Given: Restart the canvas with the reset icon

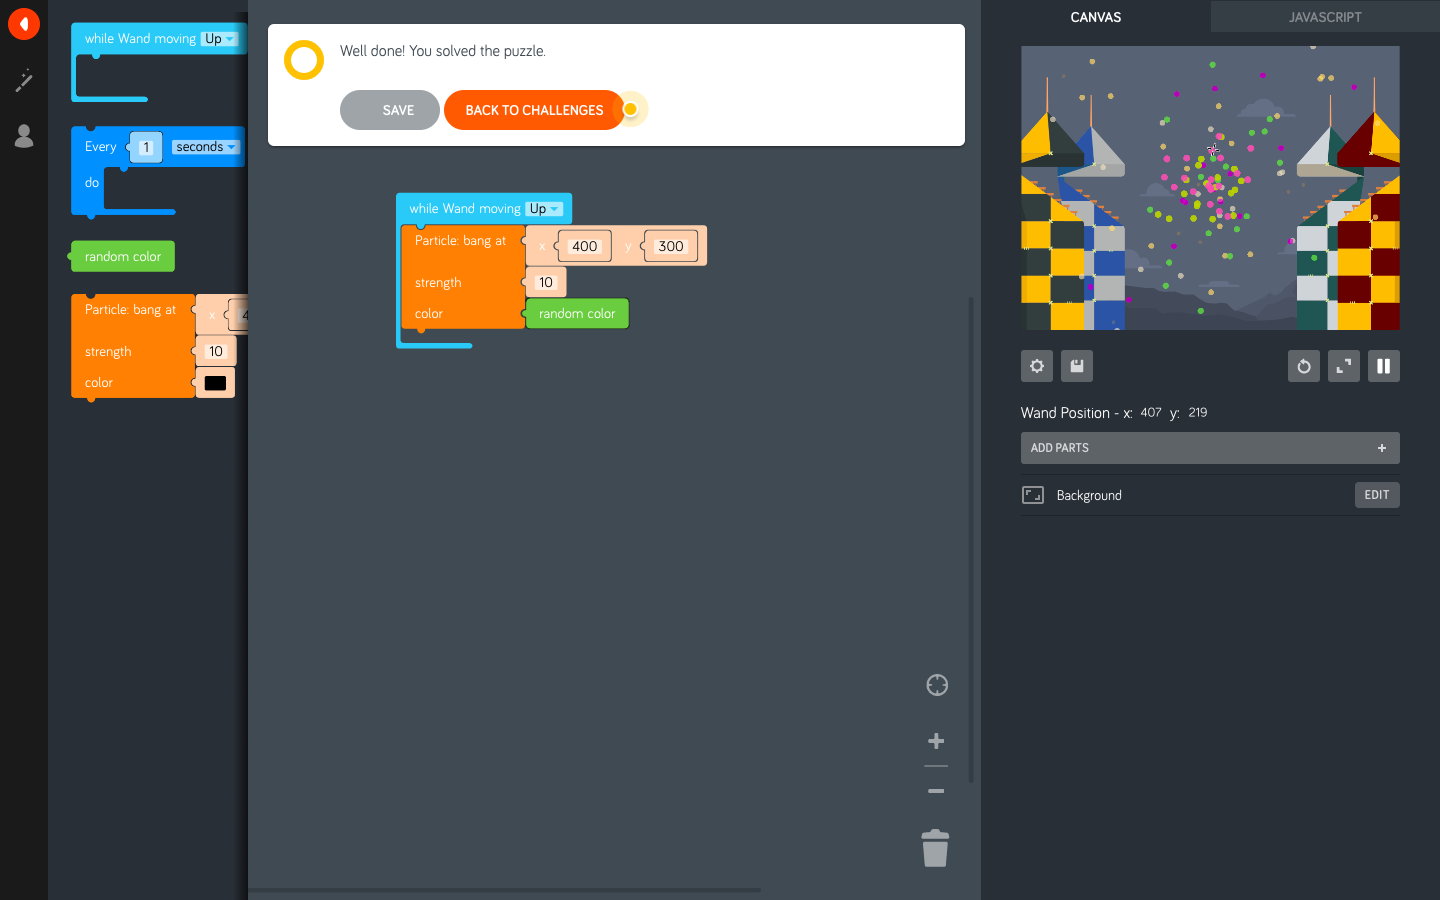Looking at the screenshot, I should (x=1303, y=366).
